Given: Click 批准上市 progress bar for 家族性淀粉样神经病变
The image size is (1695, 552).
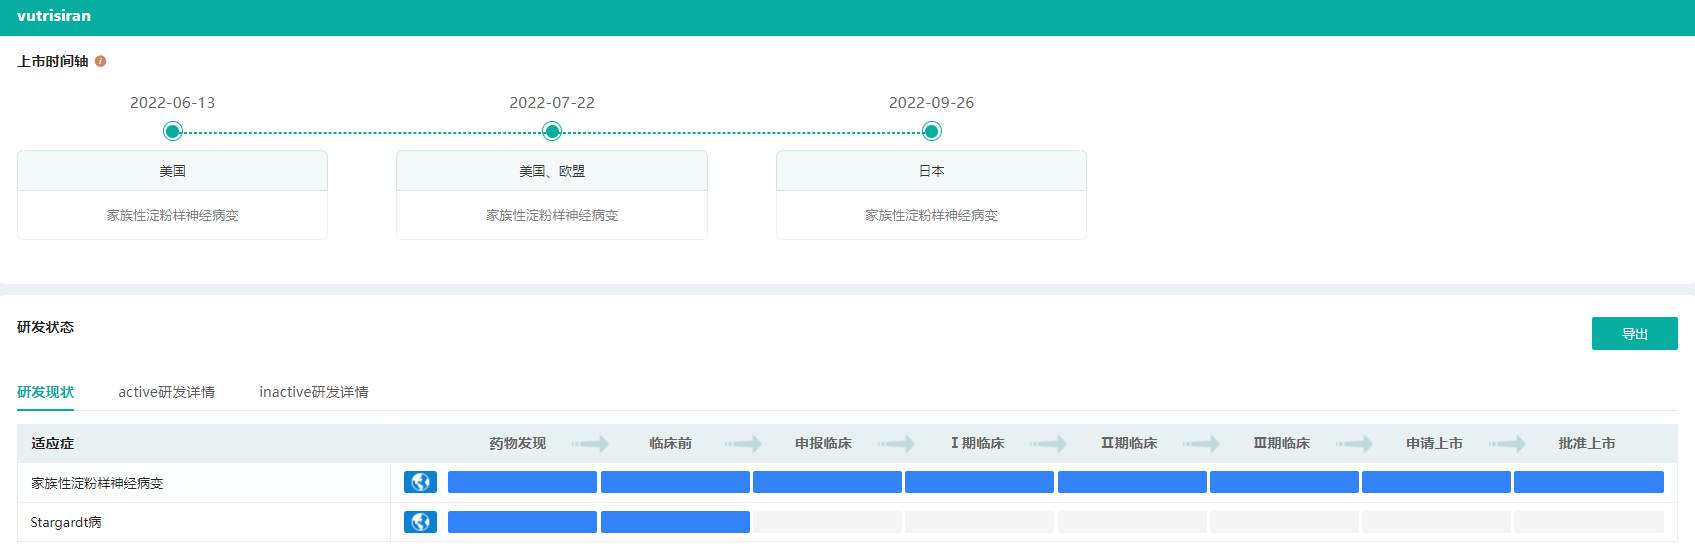Looking at the screenshot, I should click(1588, 482).
